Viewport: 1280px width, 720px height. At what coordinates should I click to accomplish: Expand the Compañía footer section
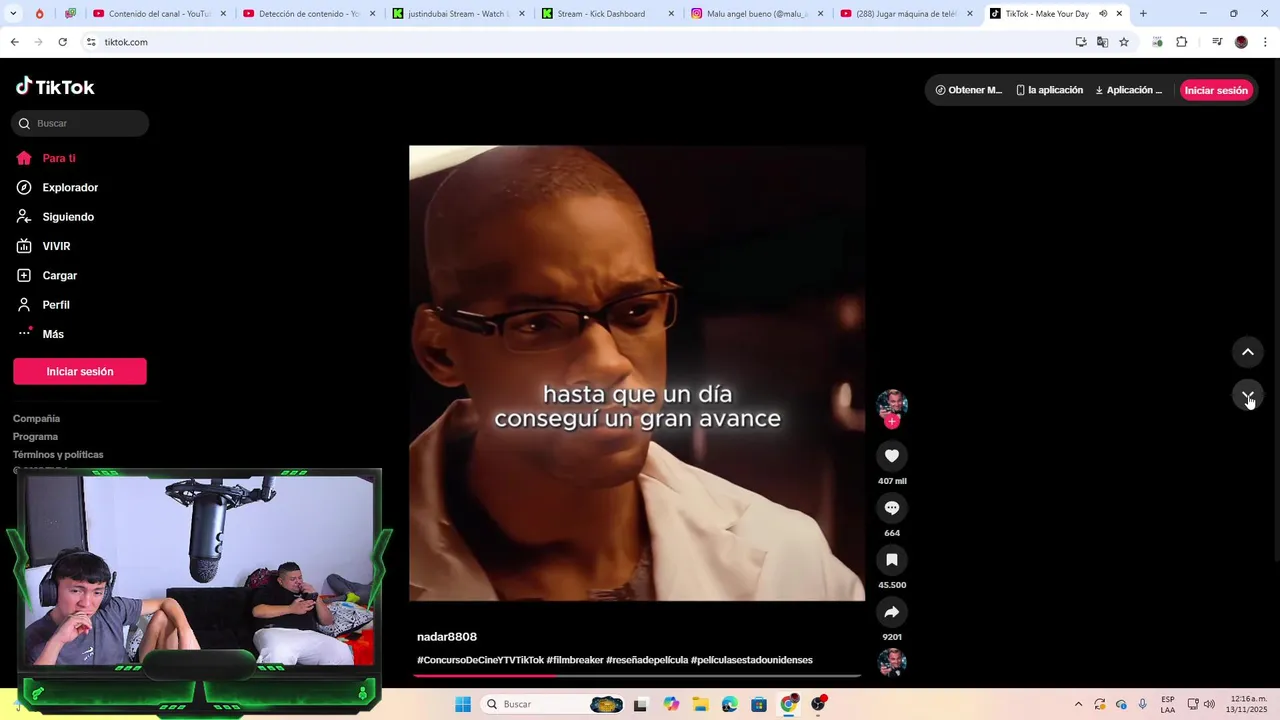[37, 418]
